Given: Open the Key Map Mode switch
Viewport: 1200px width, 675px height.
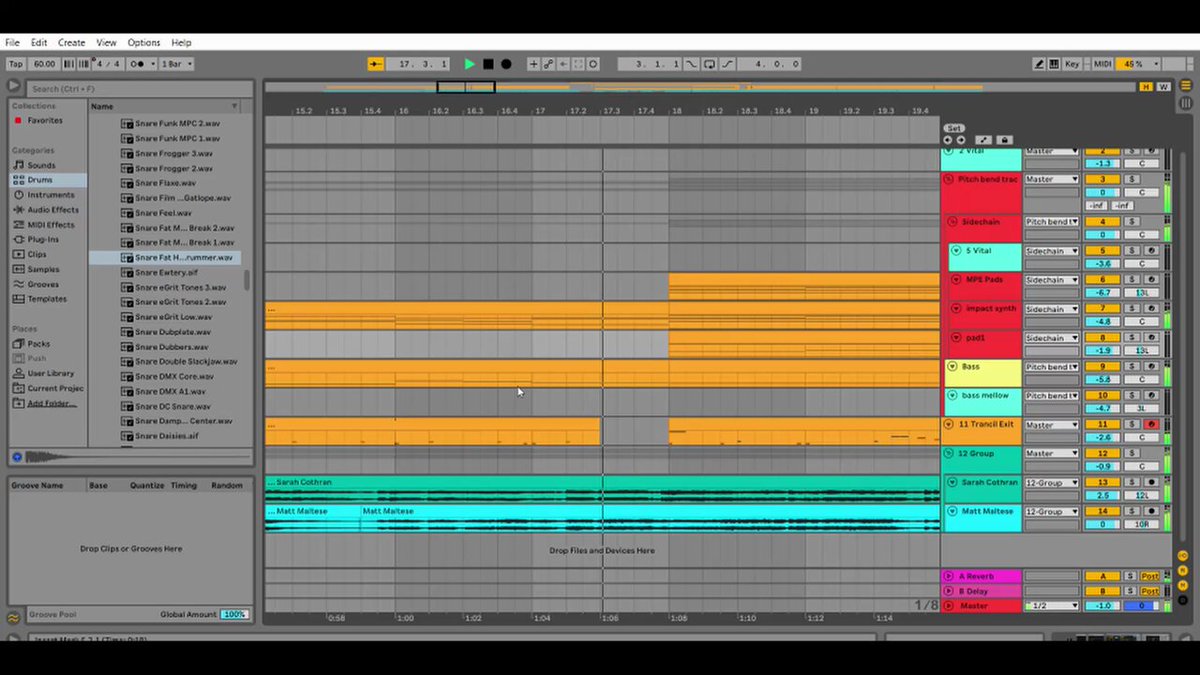Looking at the screenshot, I should (1072, 64).
